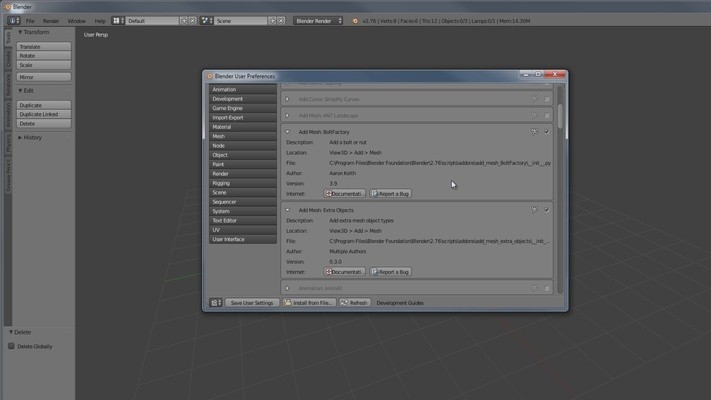Select the Game Engine category
The width and height of the screenshot is (711, 400).
(x=243, y=108)
